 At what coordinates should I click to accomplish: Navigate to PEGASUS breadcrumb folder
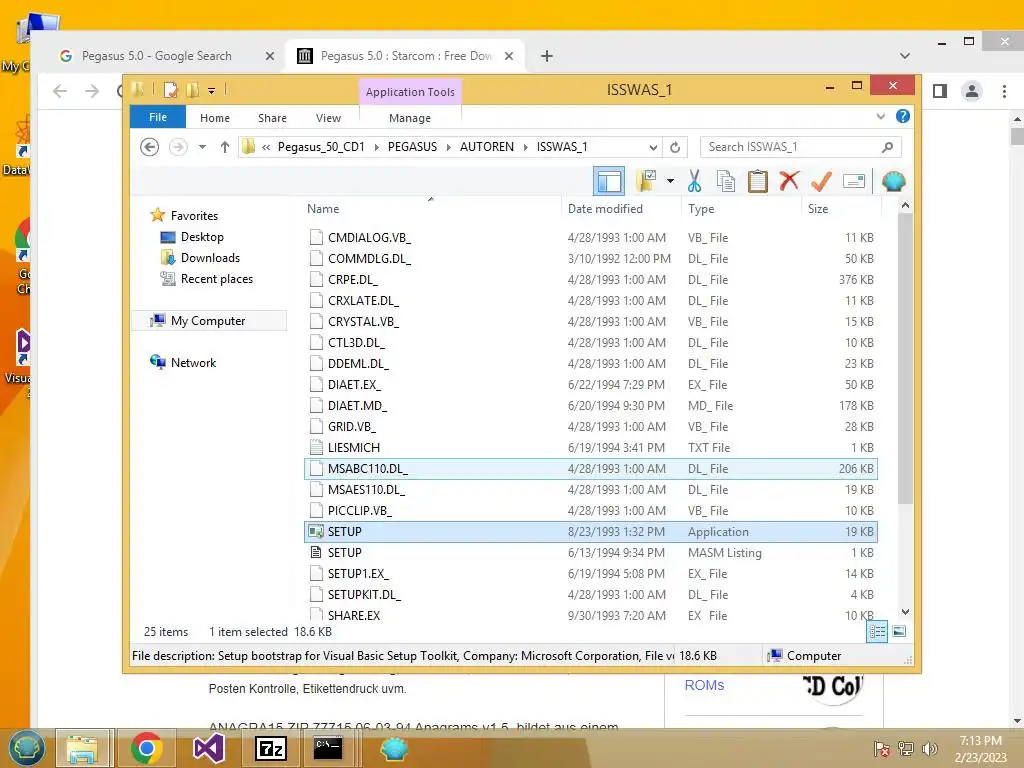[x=412, y=147]
